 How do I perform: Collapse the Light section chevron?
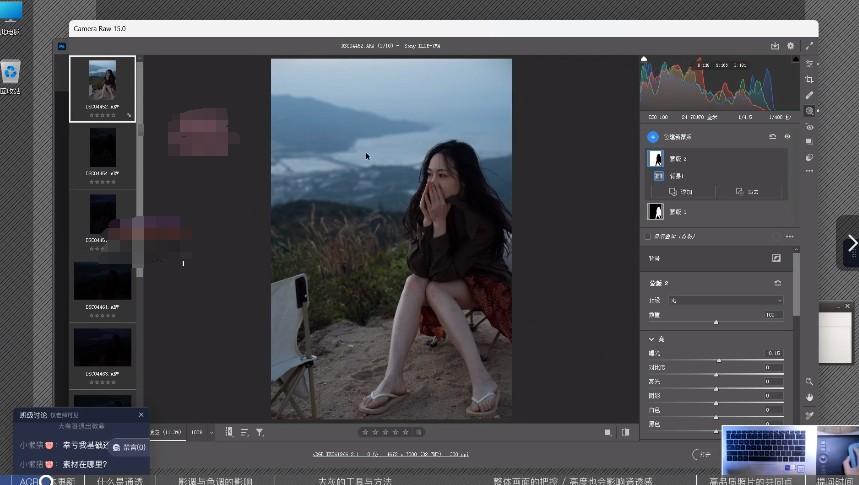(651, 339)
